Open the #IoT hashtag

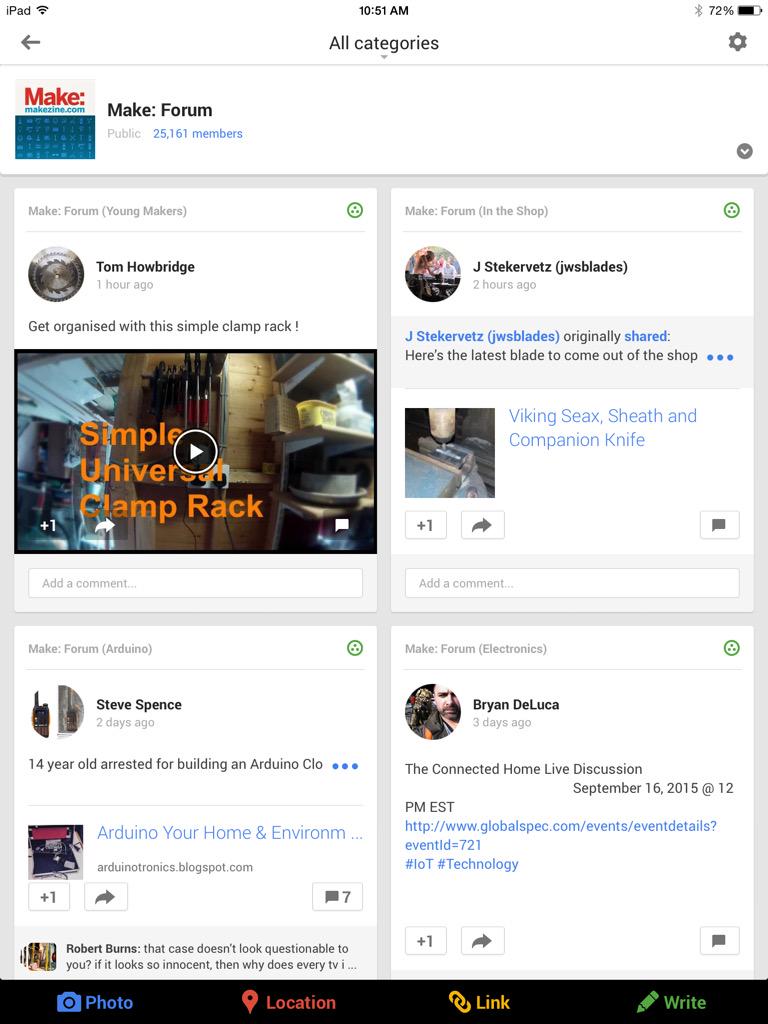419,864
